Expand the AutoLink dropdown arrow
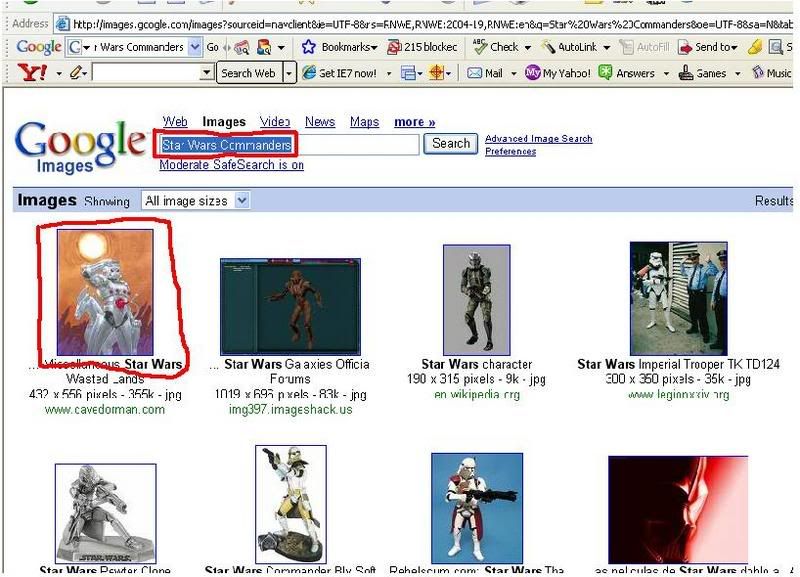Image resolution: width=800 pixels, height=577 pixels. [607, 47]
